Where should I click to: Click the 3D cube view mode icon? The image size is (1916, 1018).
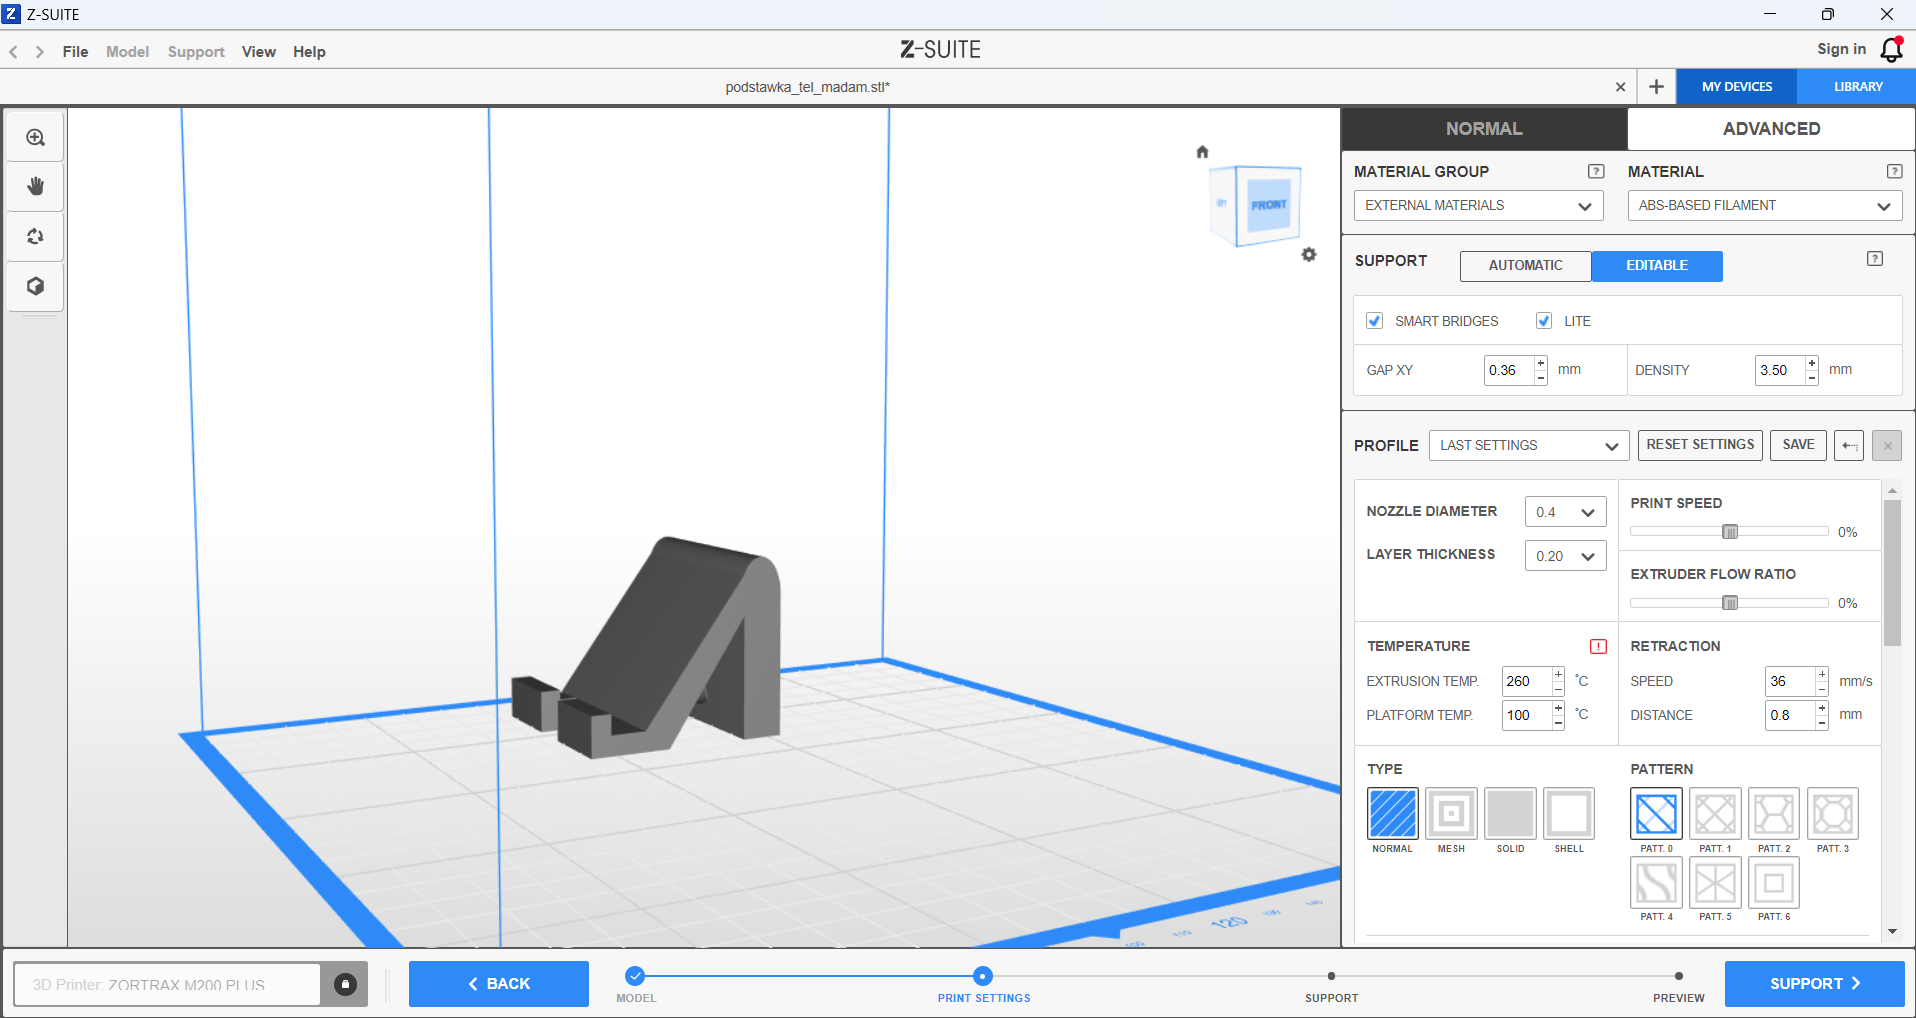coord(36,286)
